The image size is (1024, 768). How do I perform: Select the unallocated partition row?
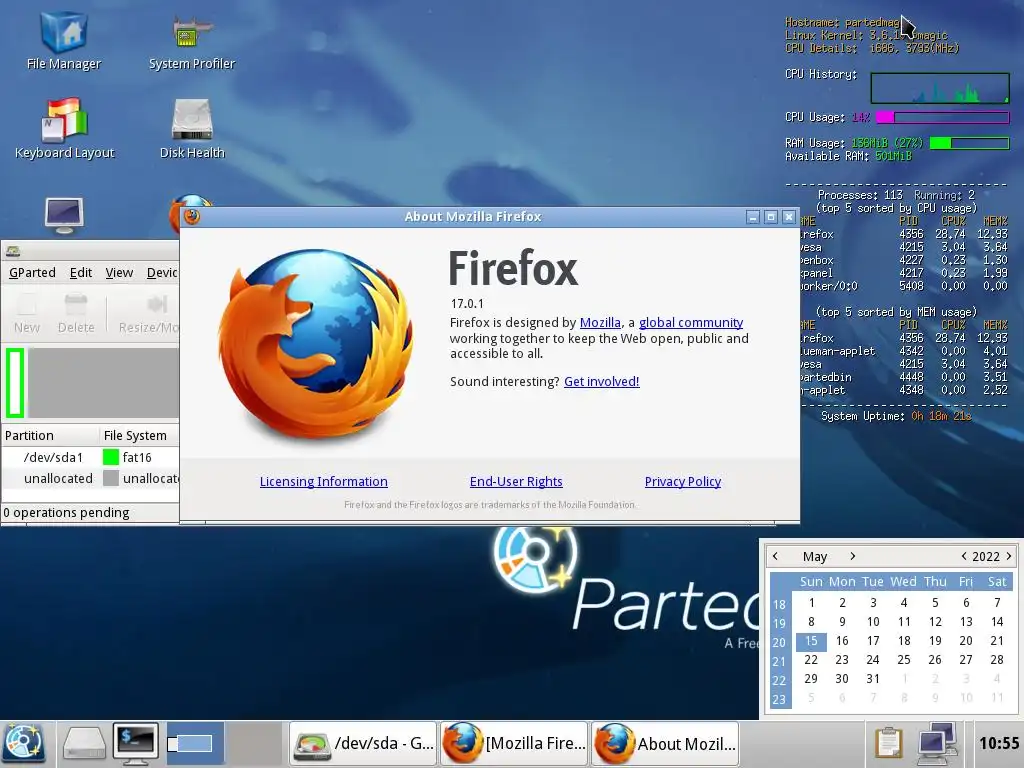pos(90,478)
